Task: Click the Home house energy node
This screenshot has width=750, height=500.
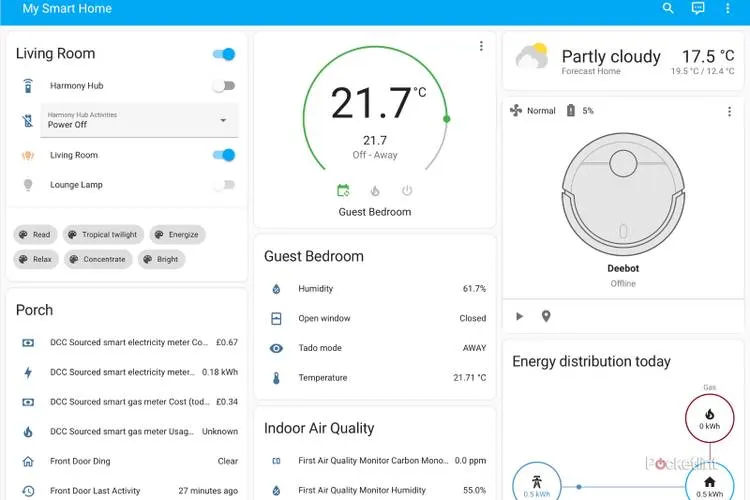Action: (709, 483)
